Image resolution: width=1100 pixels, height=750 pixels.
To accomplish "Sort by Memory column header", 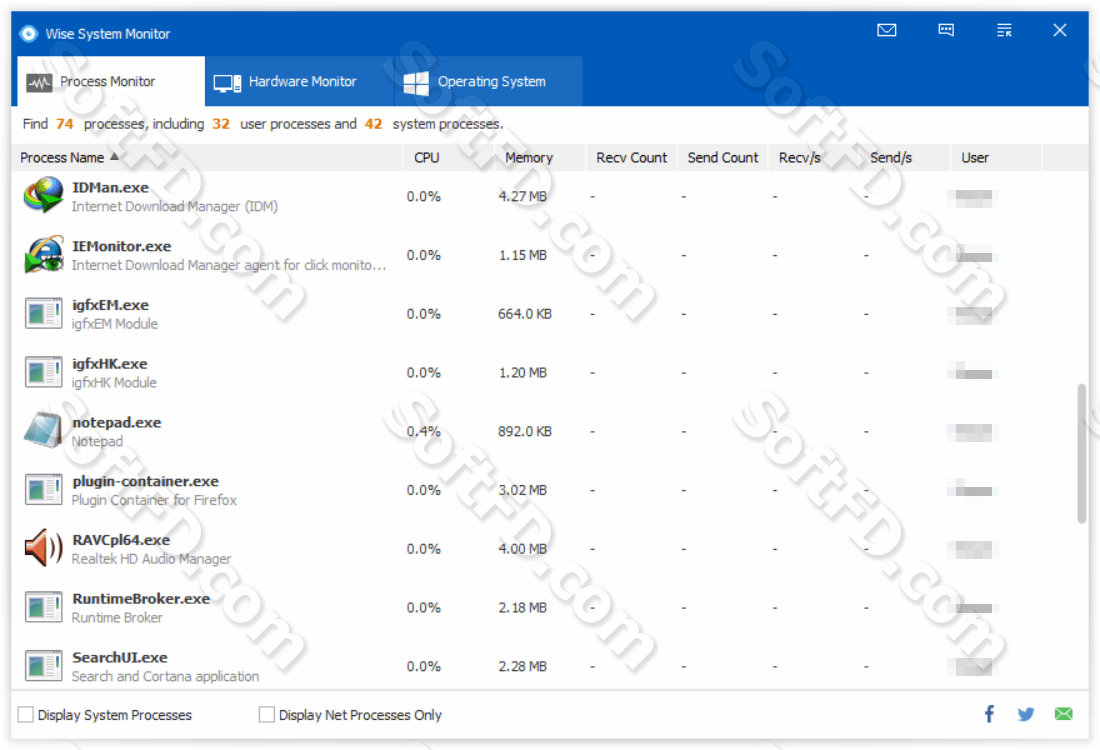I will tap(540, 158).
